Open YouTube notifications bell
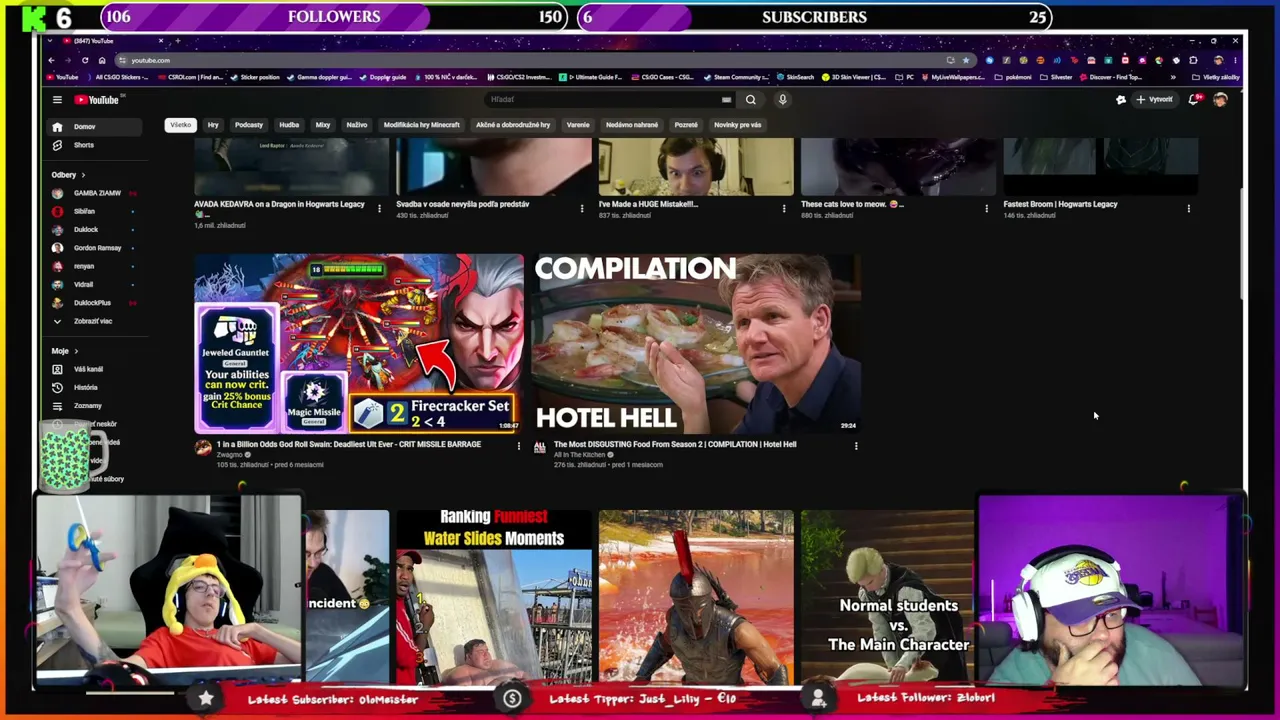 (x=1194, y=100)
